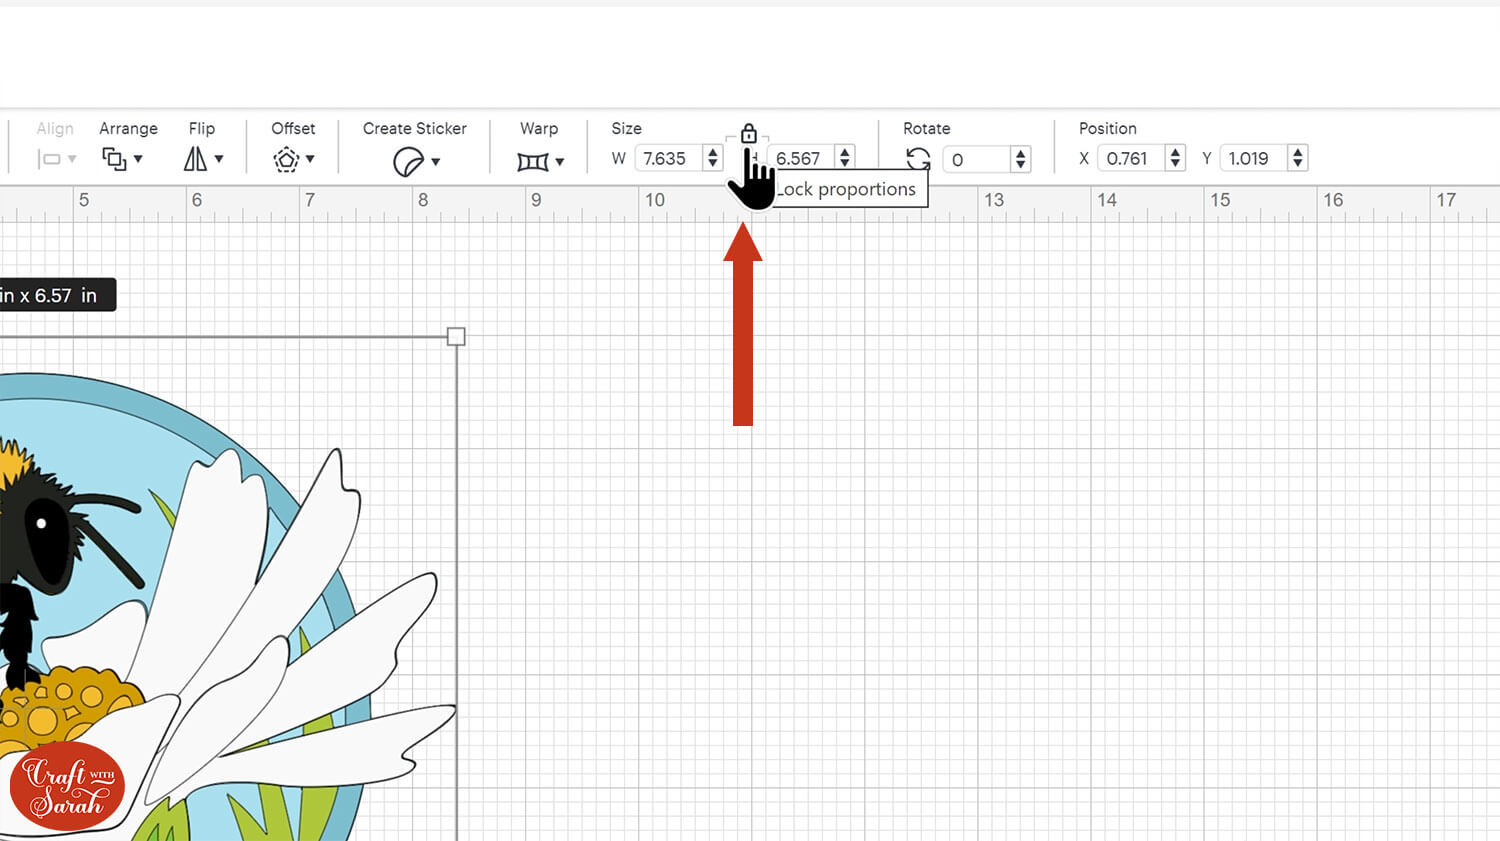The width and height of the screenshot is (1500, 841).
Task: Increase Y position with the up arrow
Action: 1297,152
